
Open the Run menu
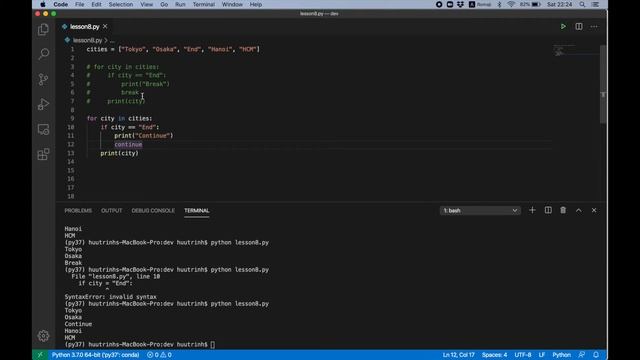180,4
